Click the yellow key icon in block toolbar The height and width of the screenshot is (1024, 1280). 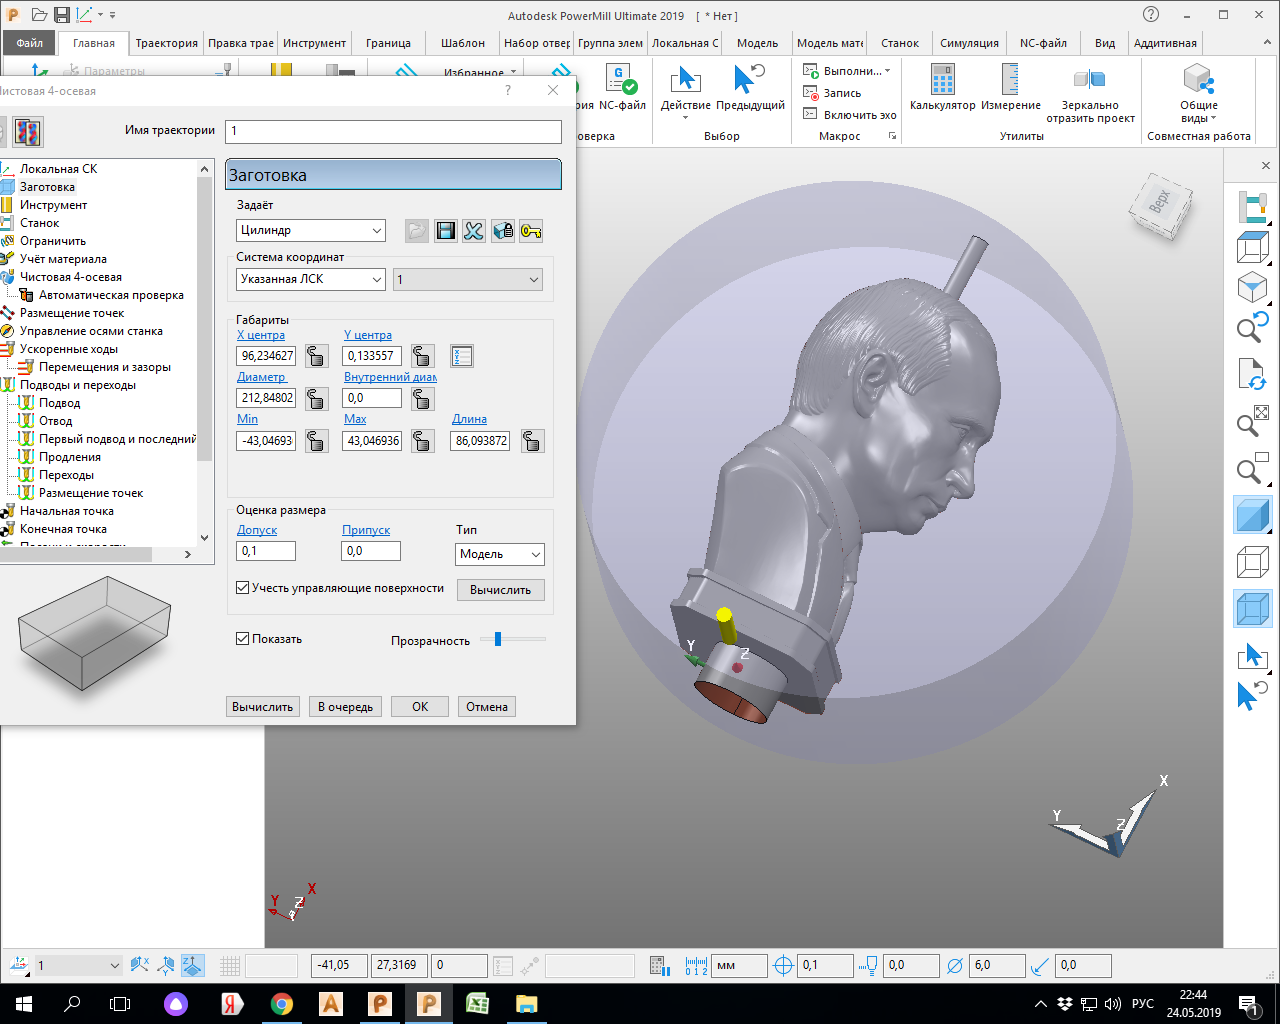531,231
